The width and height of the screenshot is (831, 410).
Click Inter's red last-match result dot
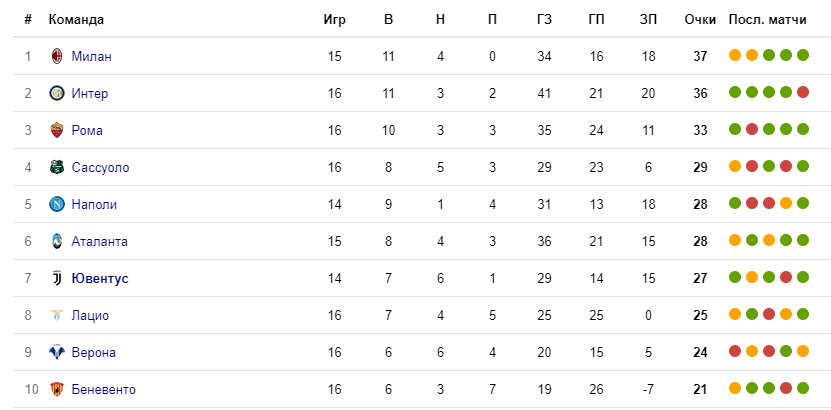[x=803, y=92]
